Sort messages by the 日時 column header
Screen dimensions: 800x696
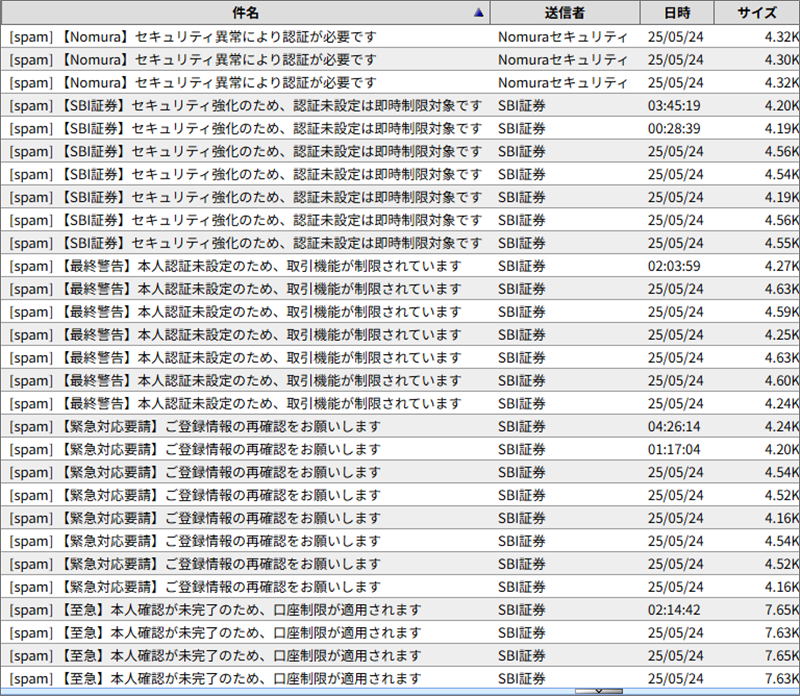click(x=677, y=13)
